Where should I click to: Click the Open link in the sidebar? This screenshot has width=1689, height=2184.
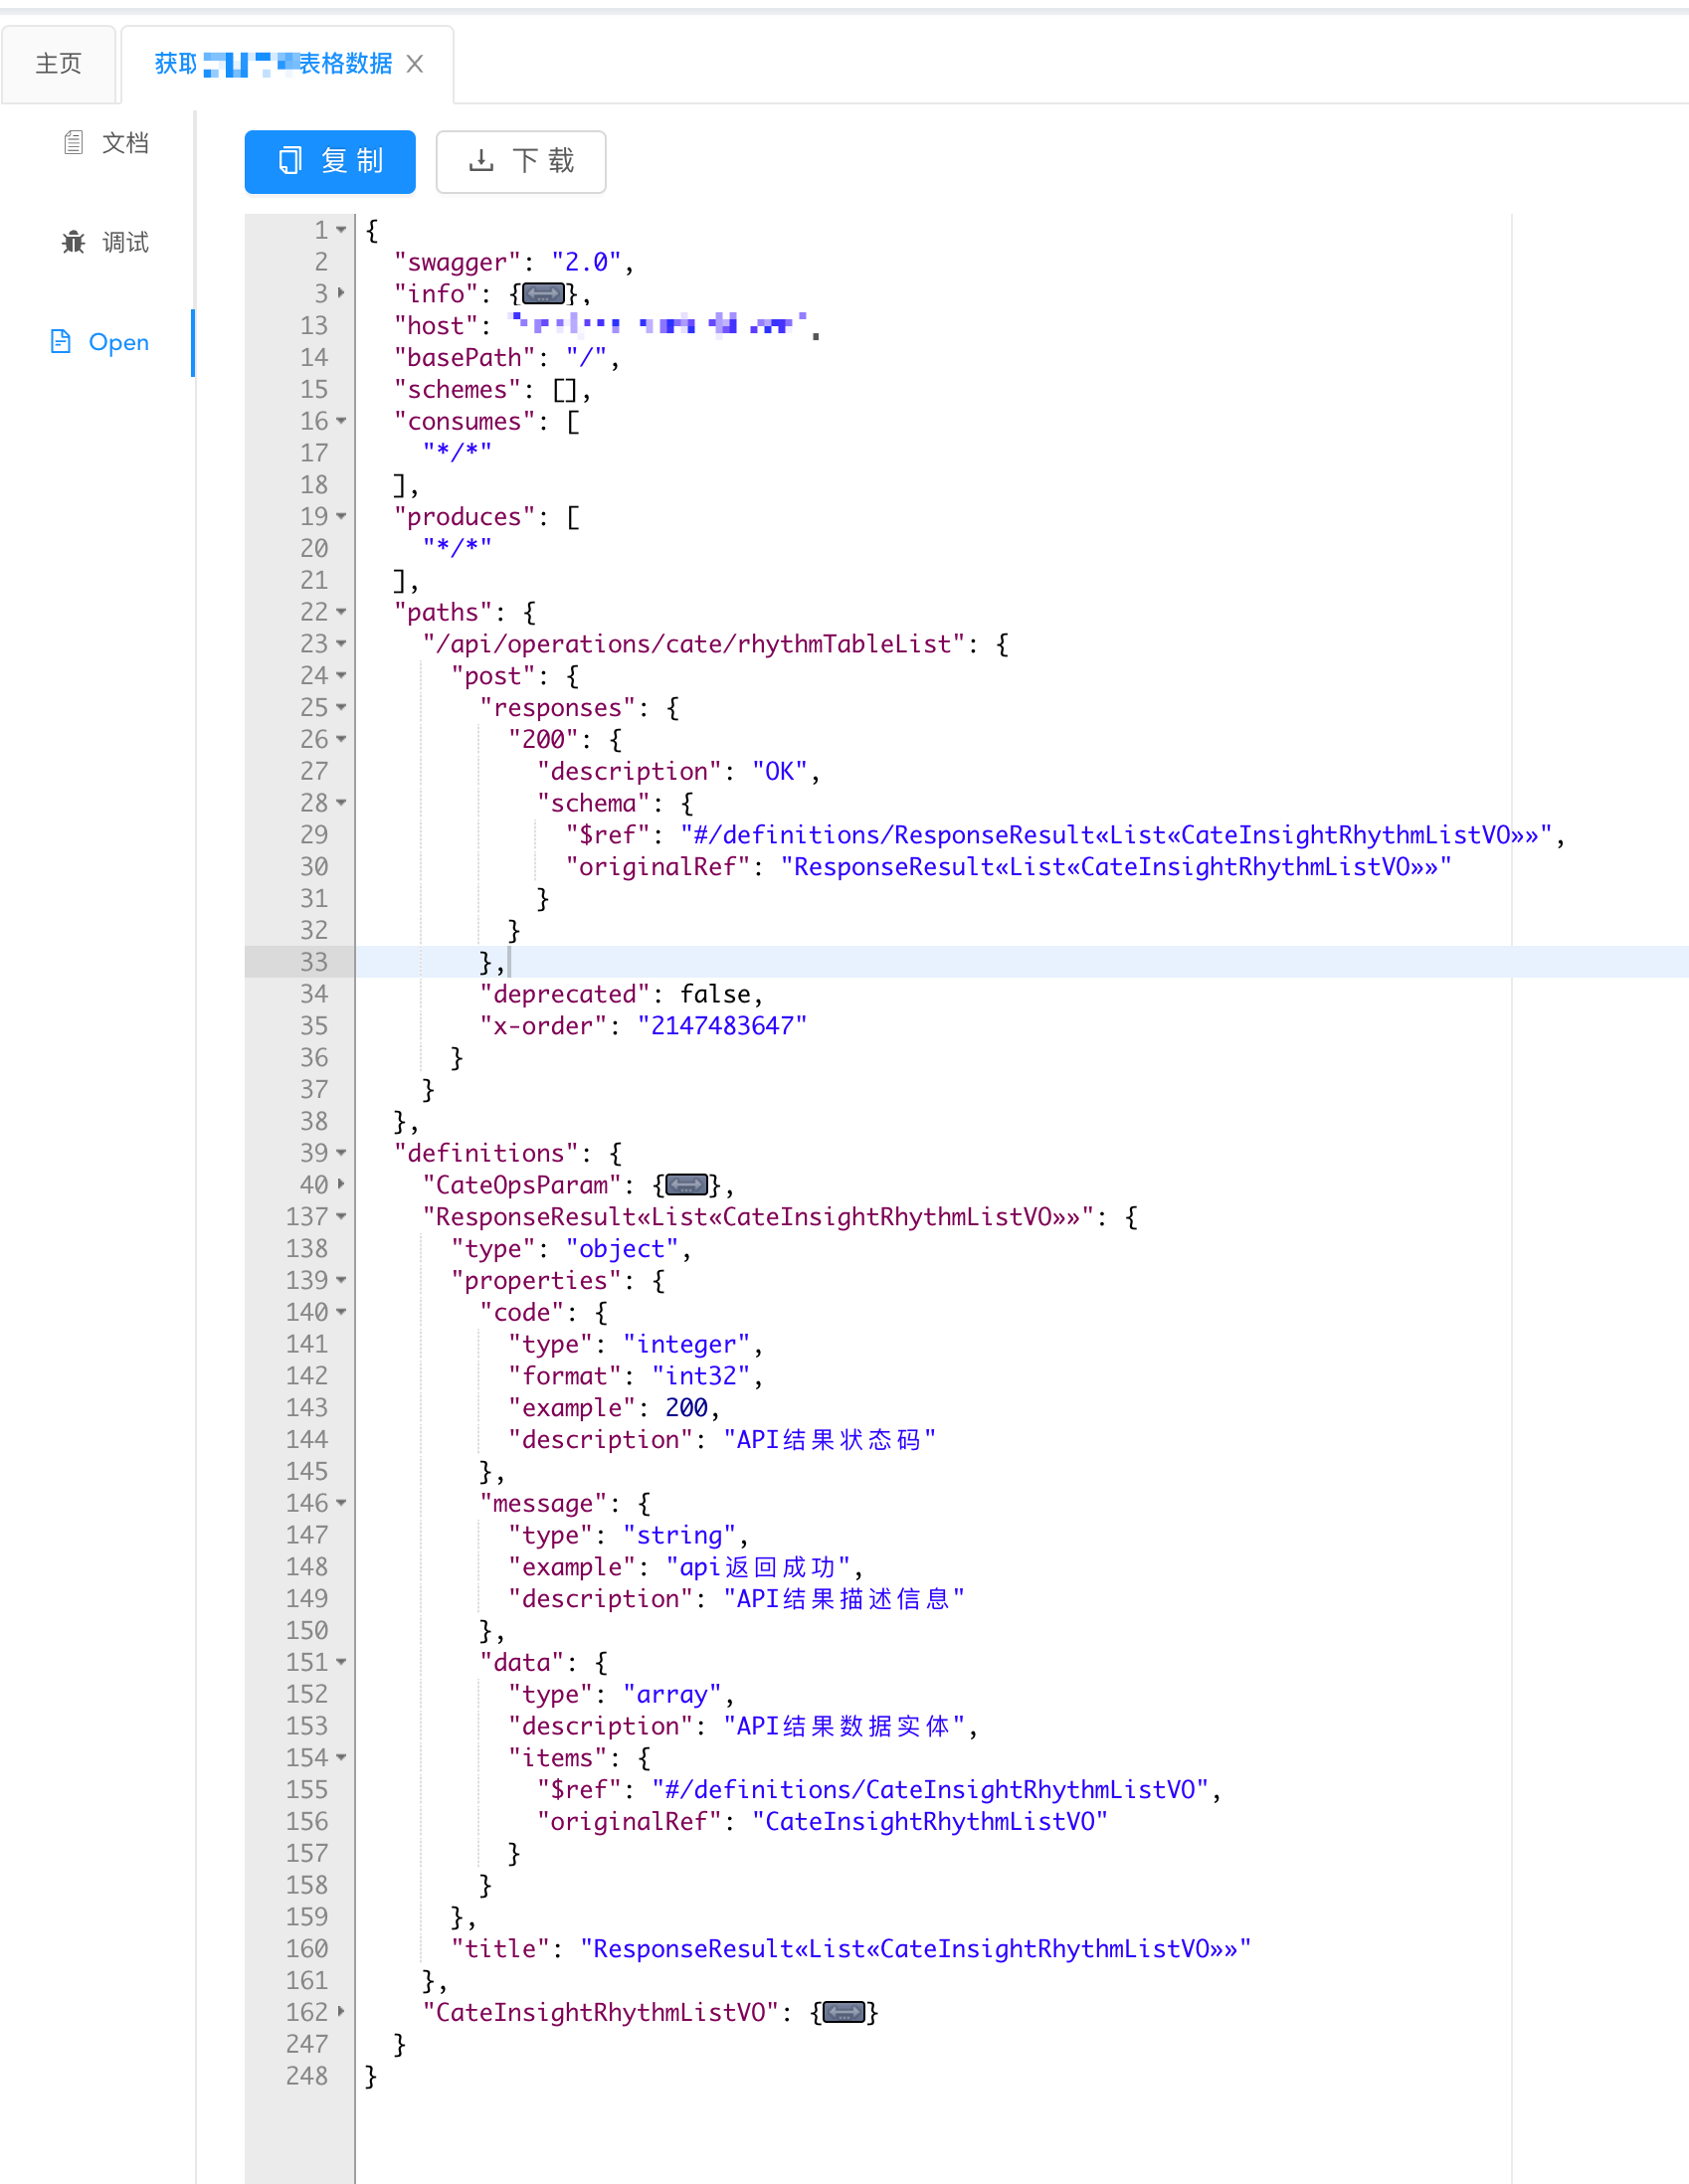pyautogui.click(x=118, y=341)
